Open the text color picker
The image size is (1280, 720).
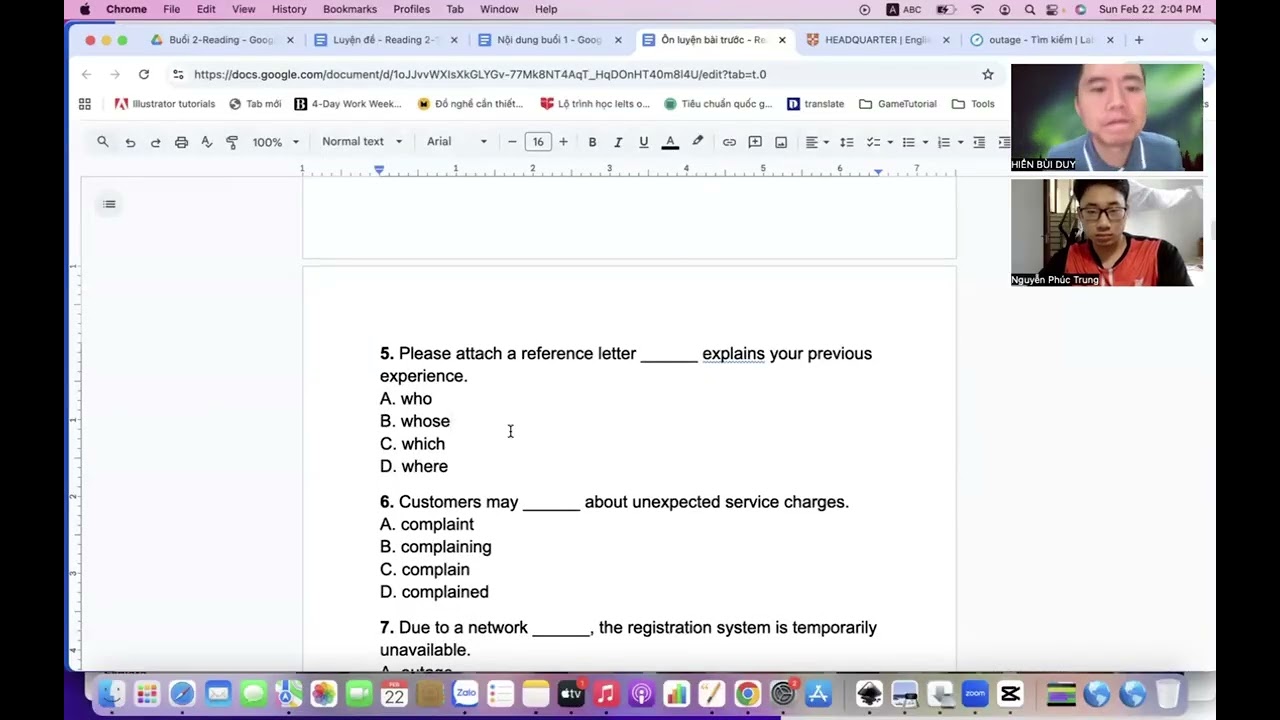tap(670, 142)
